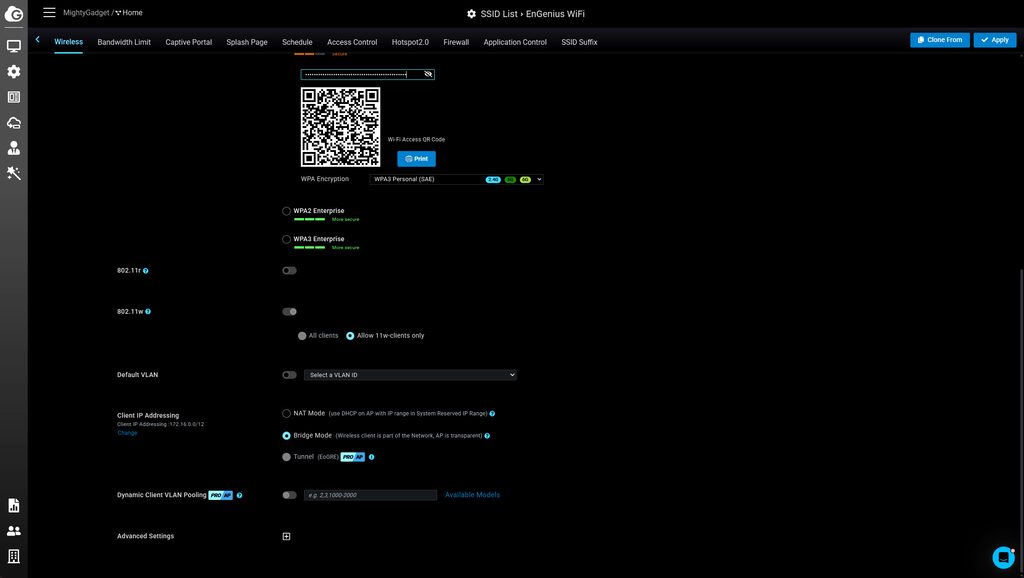Screen dimensions: 1024x578
Task: Open the magic wand icon in the sidebar
Action: click(x=14, y=173)
